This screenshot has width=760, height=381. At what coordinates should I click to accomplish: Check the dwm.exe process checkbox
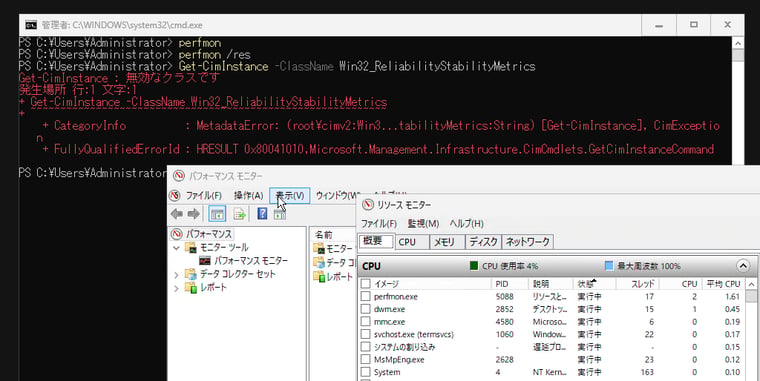[x=366, y=309]
